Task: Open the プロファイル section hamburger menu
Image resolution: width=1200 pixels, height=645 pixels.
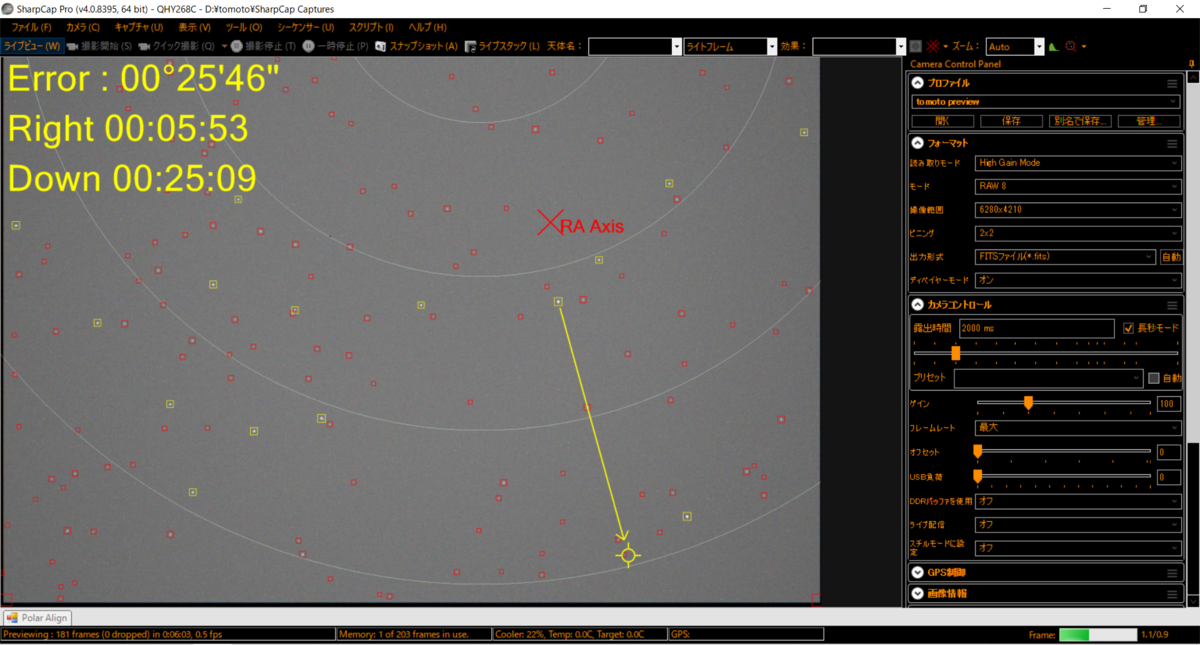Action: pyautogui.click(x=1172, y=83)
